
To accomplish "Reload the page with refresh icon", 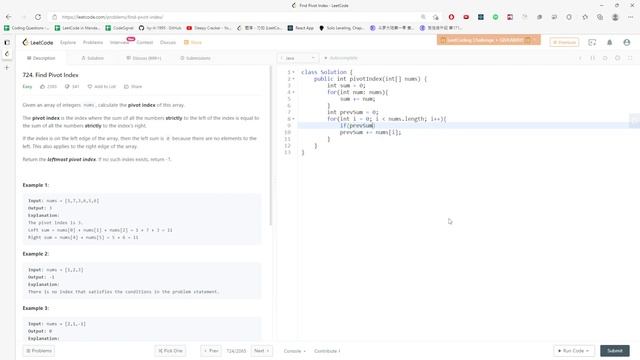I will 38,17.
